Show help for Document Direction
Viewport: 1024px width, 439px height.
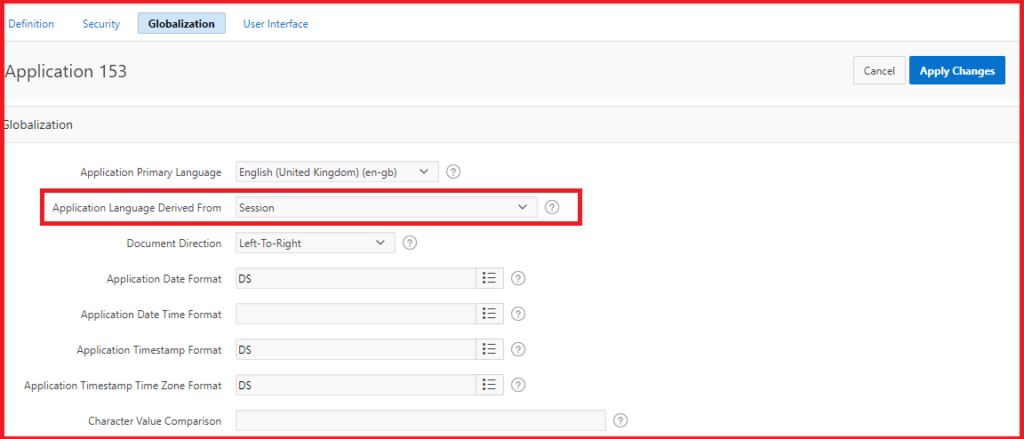(x=410, y=242)
